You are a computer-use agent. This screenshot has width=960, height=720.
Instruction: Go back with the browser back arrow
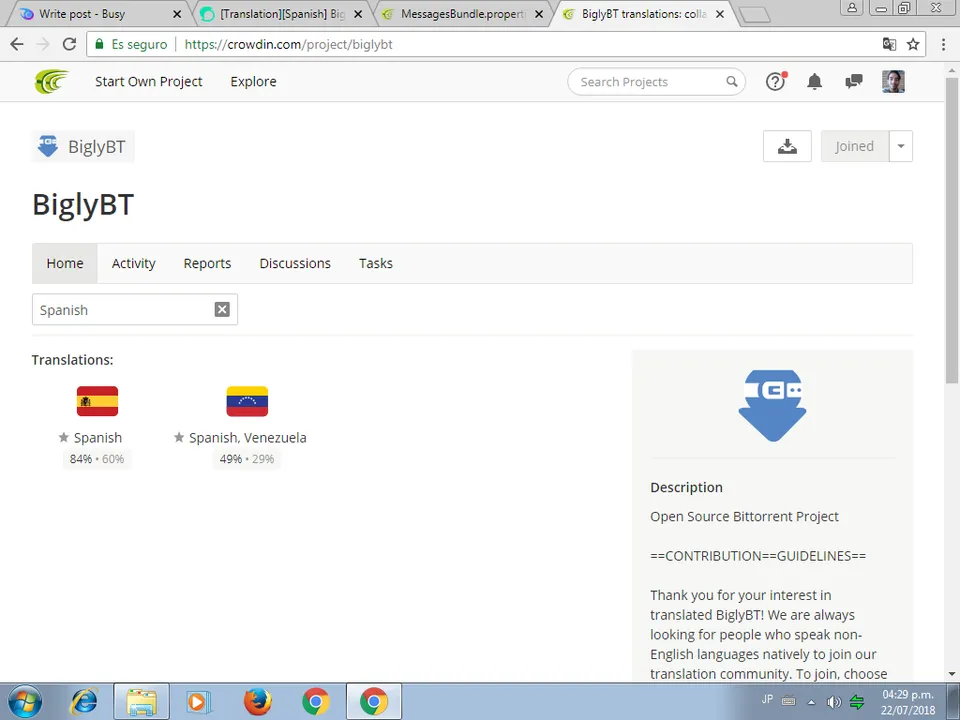point(17,44)
